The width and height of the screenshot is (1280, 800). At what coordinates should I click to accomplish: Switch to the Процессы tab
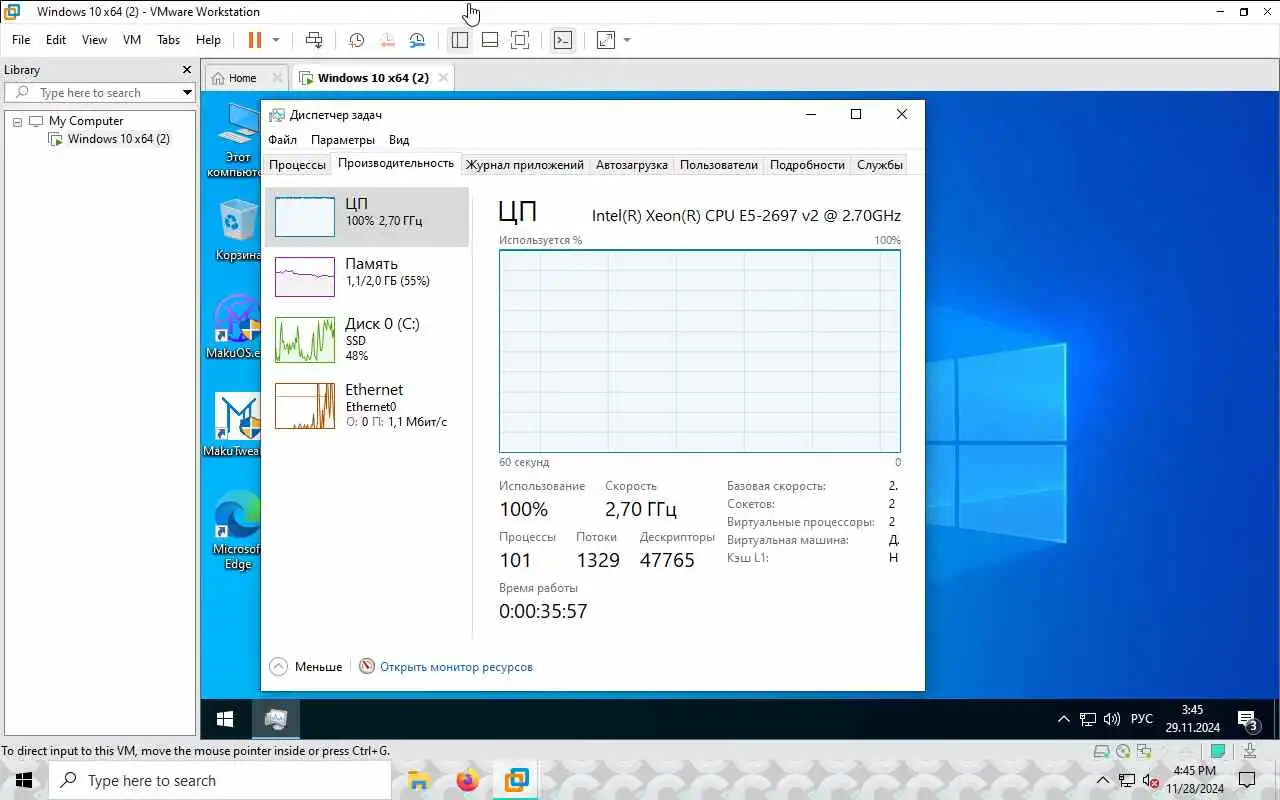tap(297, 165)
